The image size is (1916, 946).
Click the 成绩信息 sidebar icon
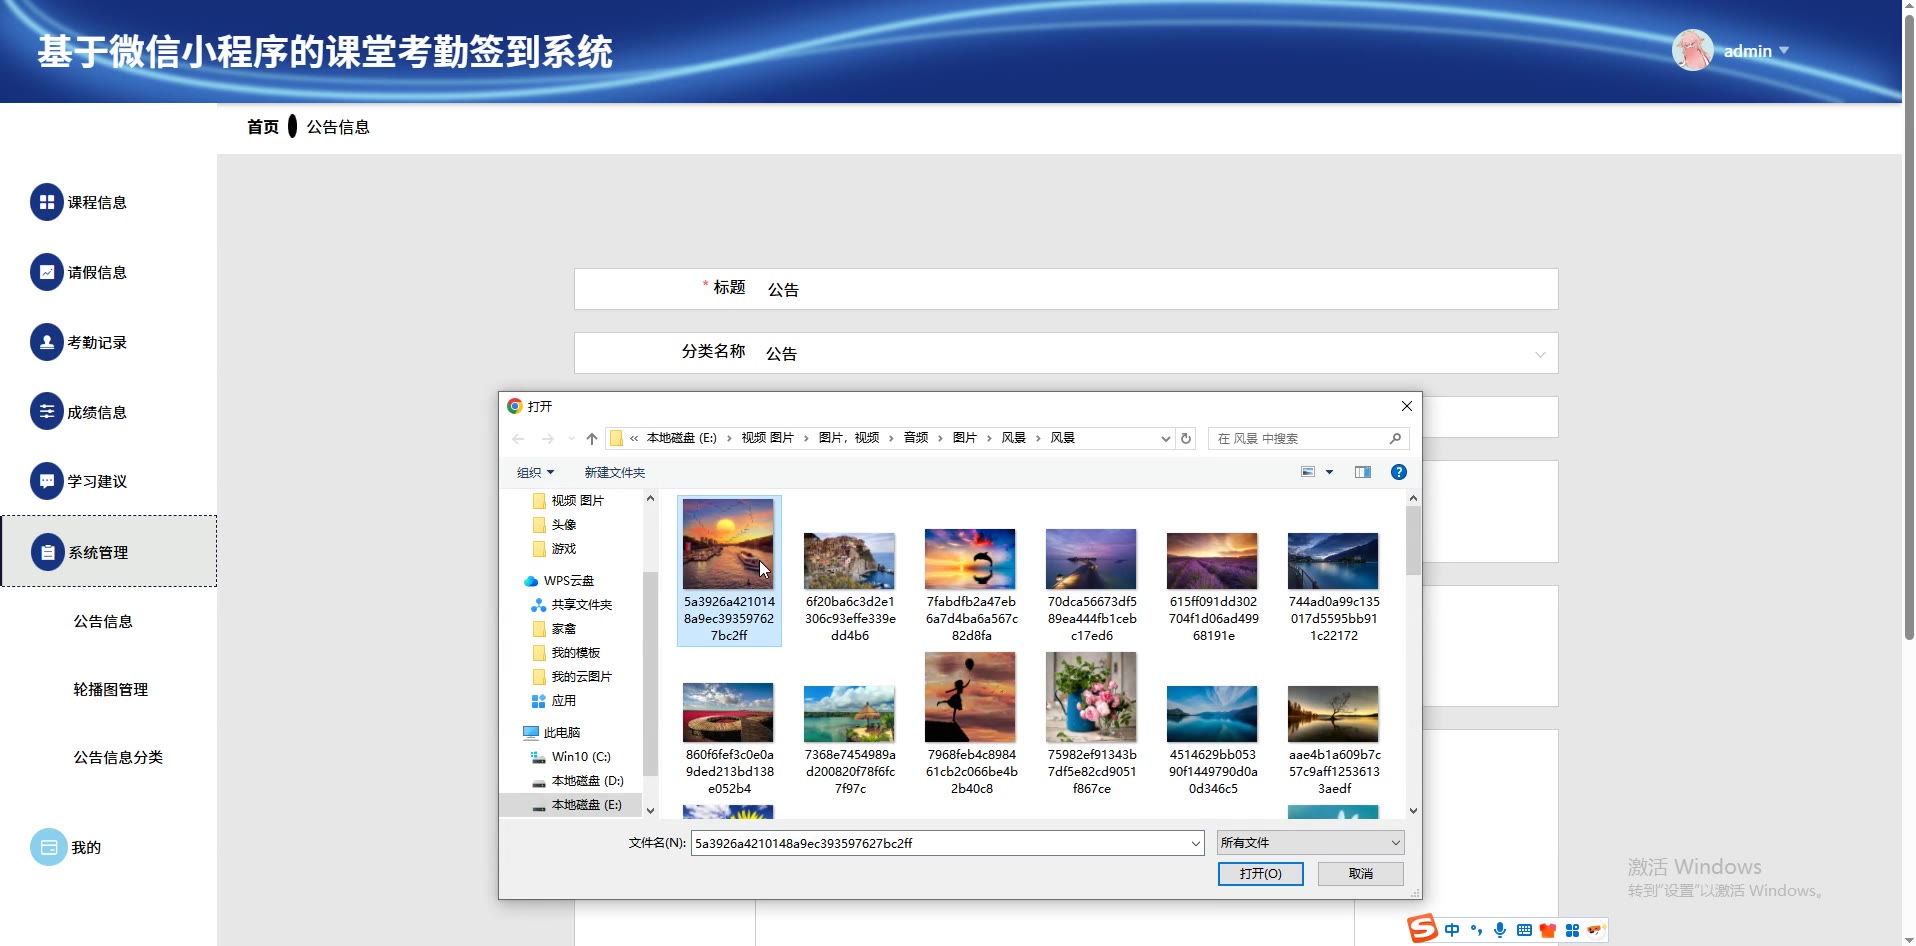coord(46,411)
